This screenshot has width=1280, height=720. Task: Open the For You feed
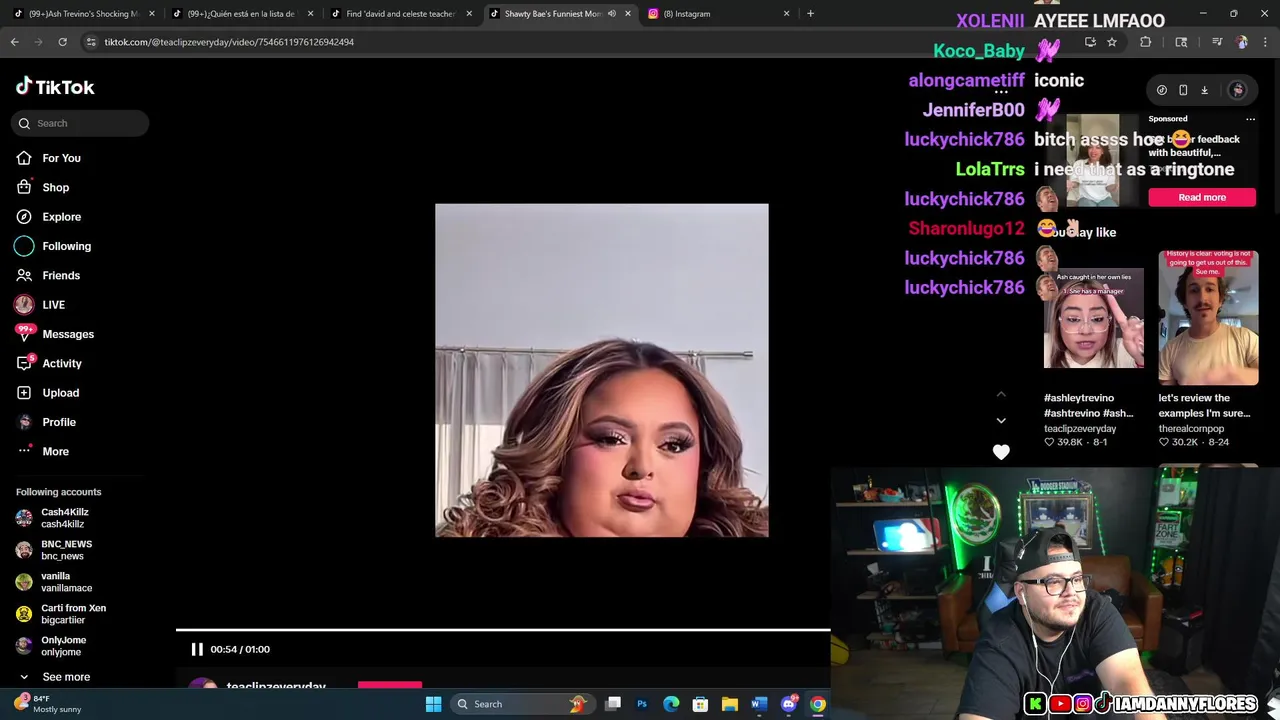point(61,158)
